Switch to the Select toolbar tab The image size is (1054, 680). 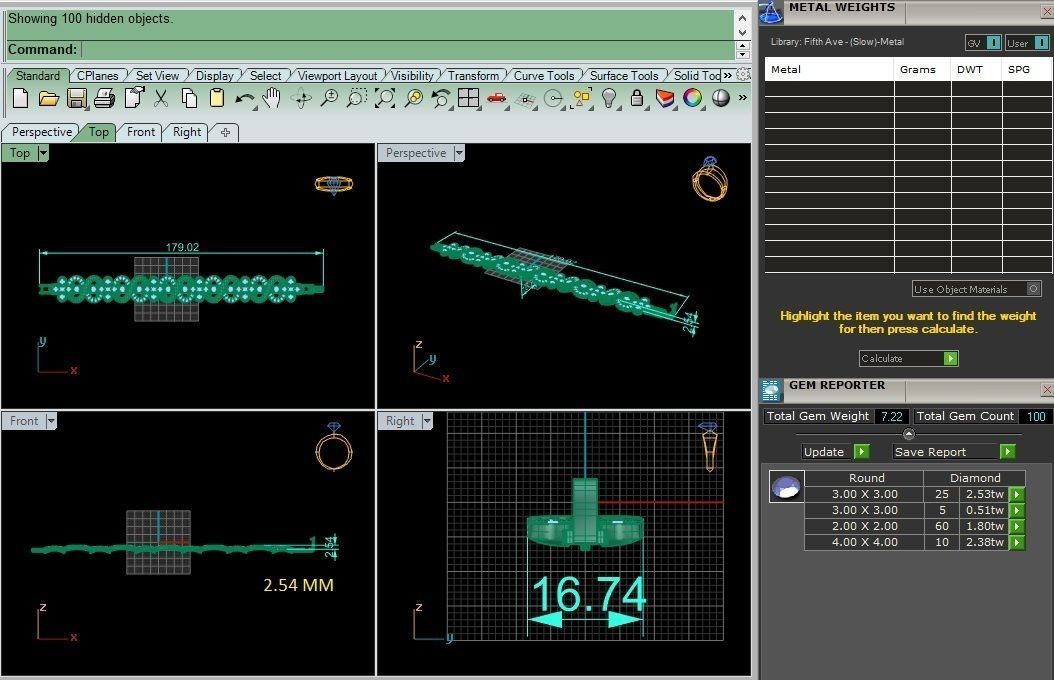[266, 76]
